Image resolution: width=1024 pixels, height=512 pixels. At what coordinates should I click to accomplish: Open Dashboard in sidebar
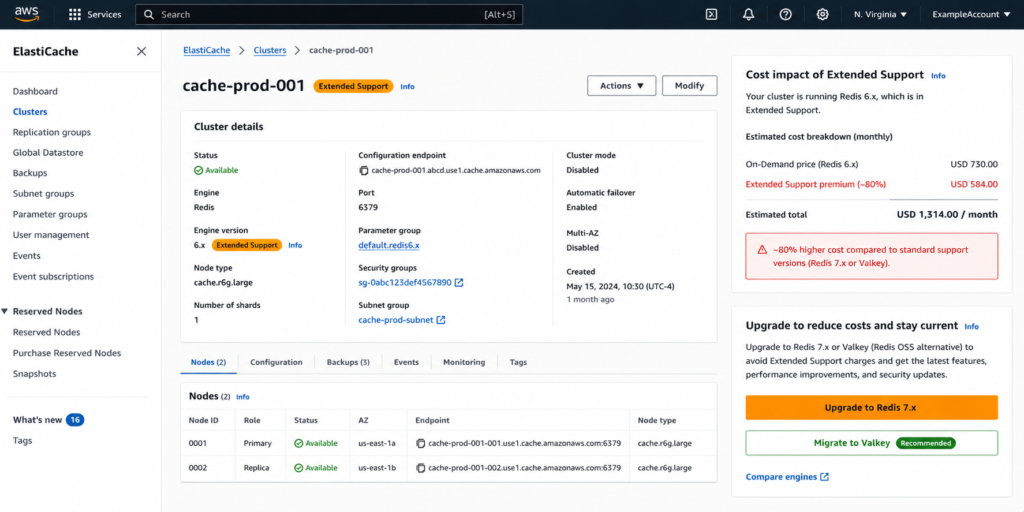35,91
